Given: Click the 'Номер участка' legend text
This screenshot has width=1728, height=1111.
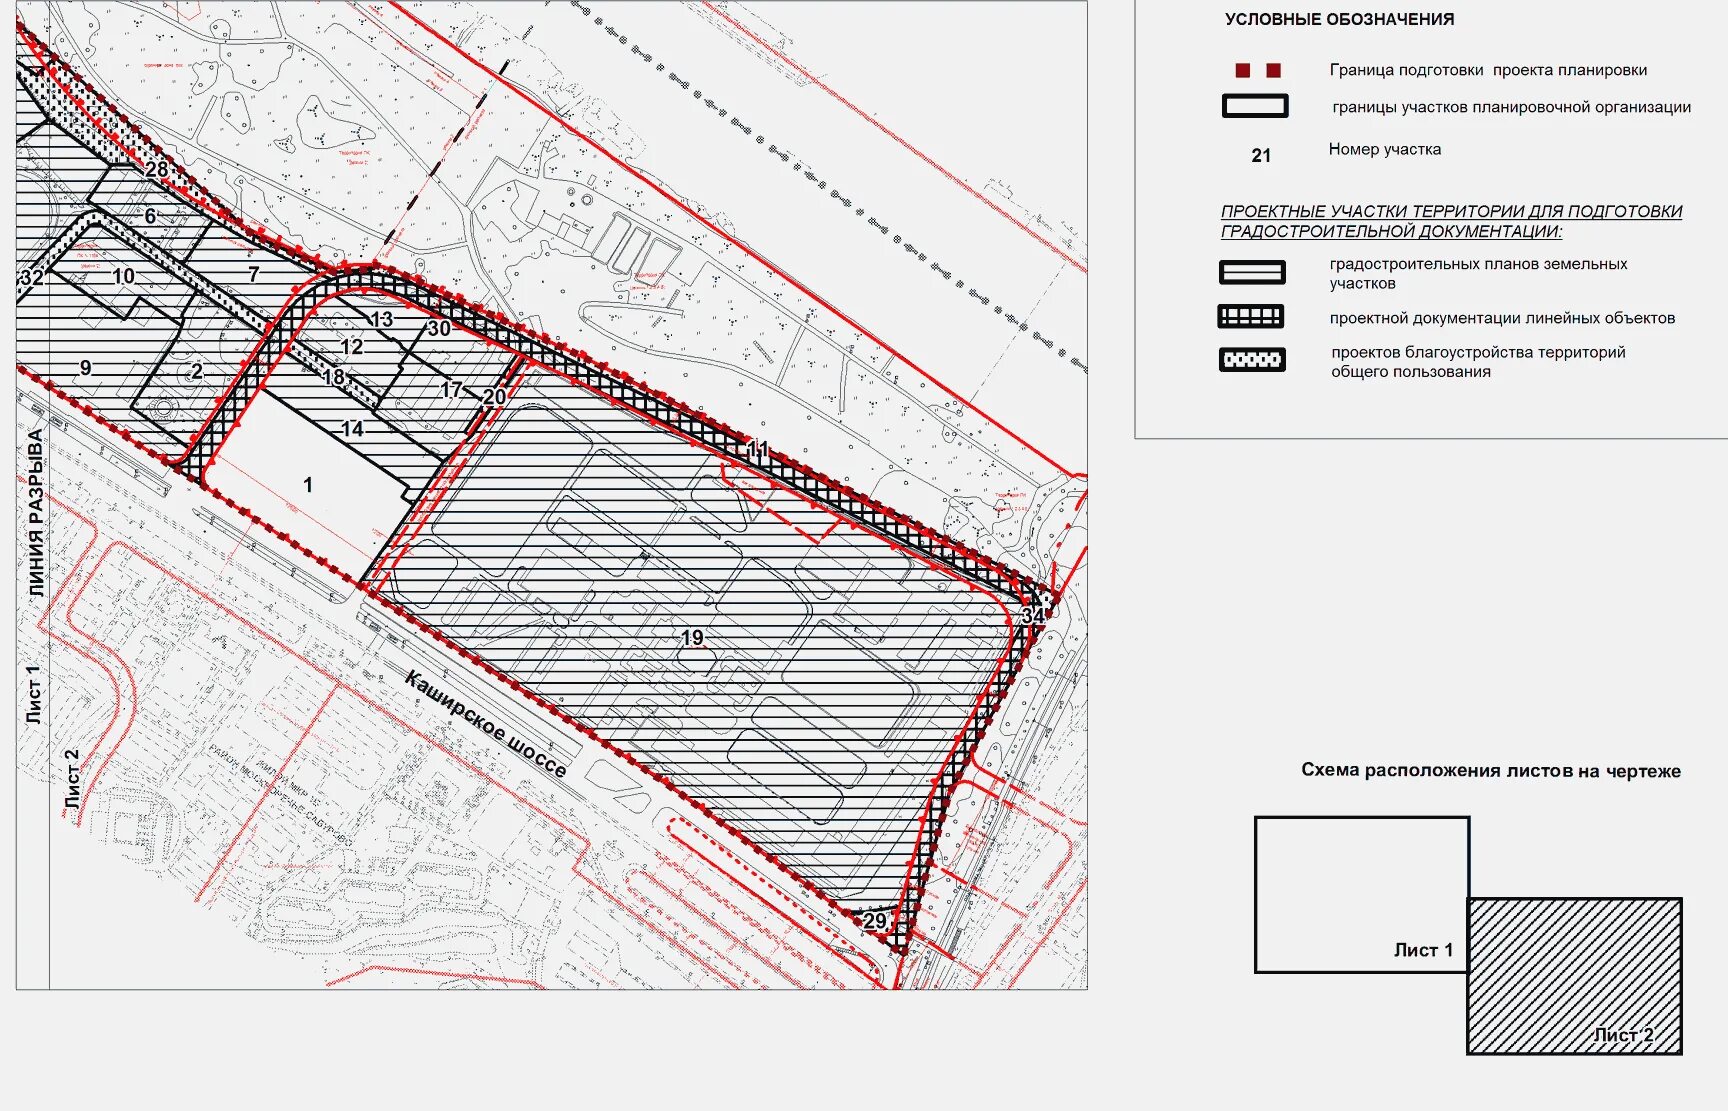Looking at the screenshot, I should (1385, 149).
